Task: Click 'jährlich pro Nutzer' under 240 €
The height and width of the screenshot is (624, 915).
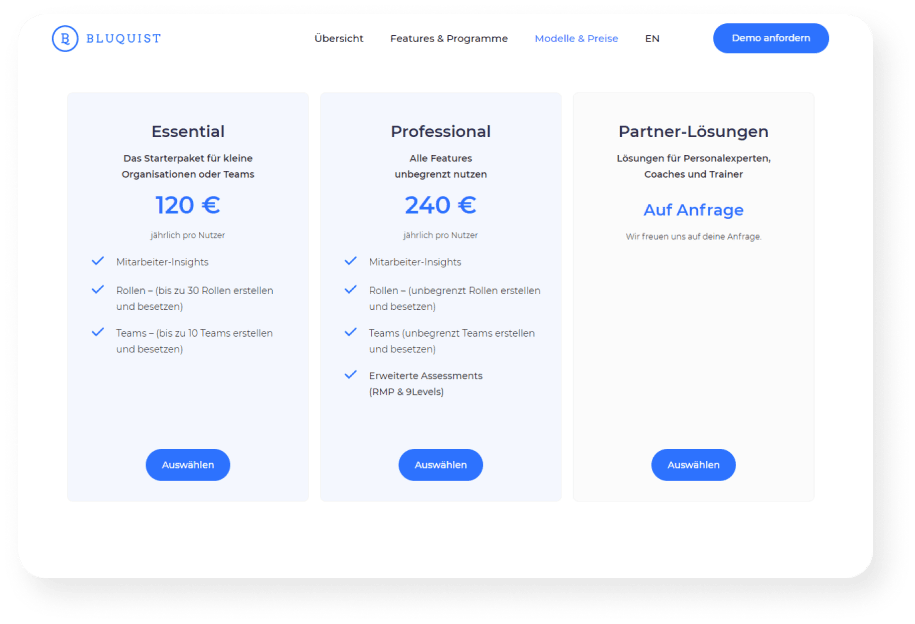Action: tap(441, 235)
